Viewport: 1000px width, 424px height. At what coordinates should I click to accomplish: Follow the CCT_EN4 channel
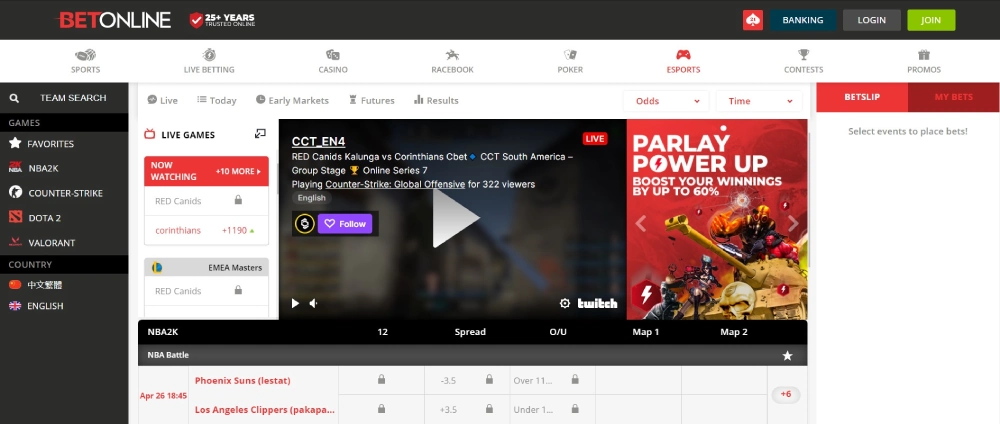pyautogui.click(x=345, y=224)
